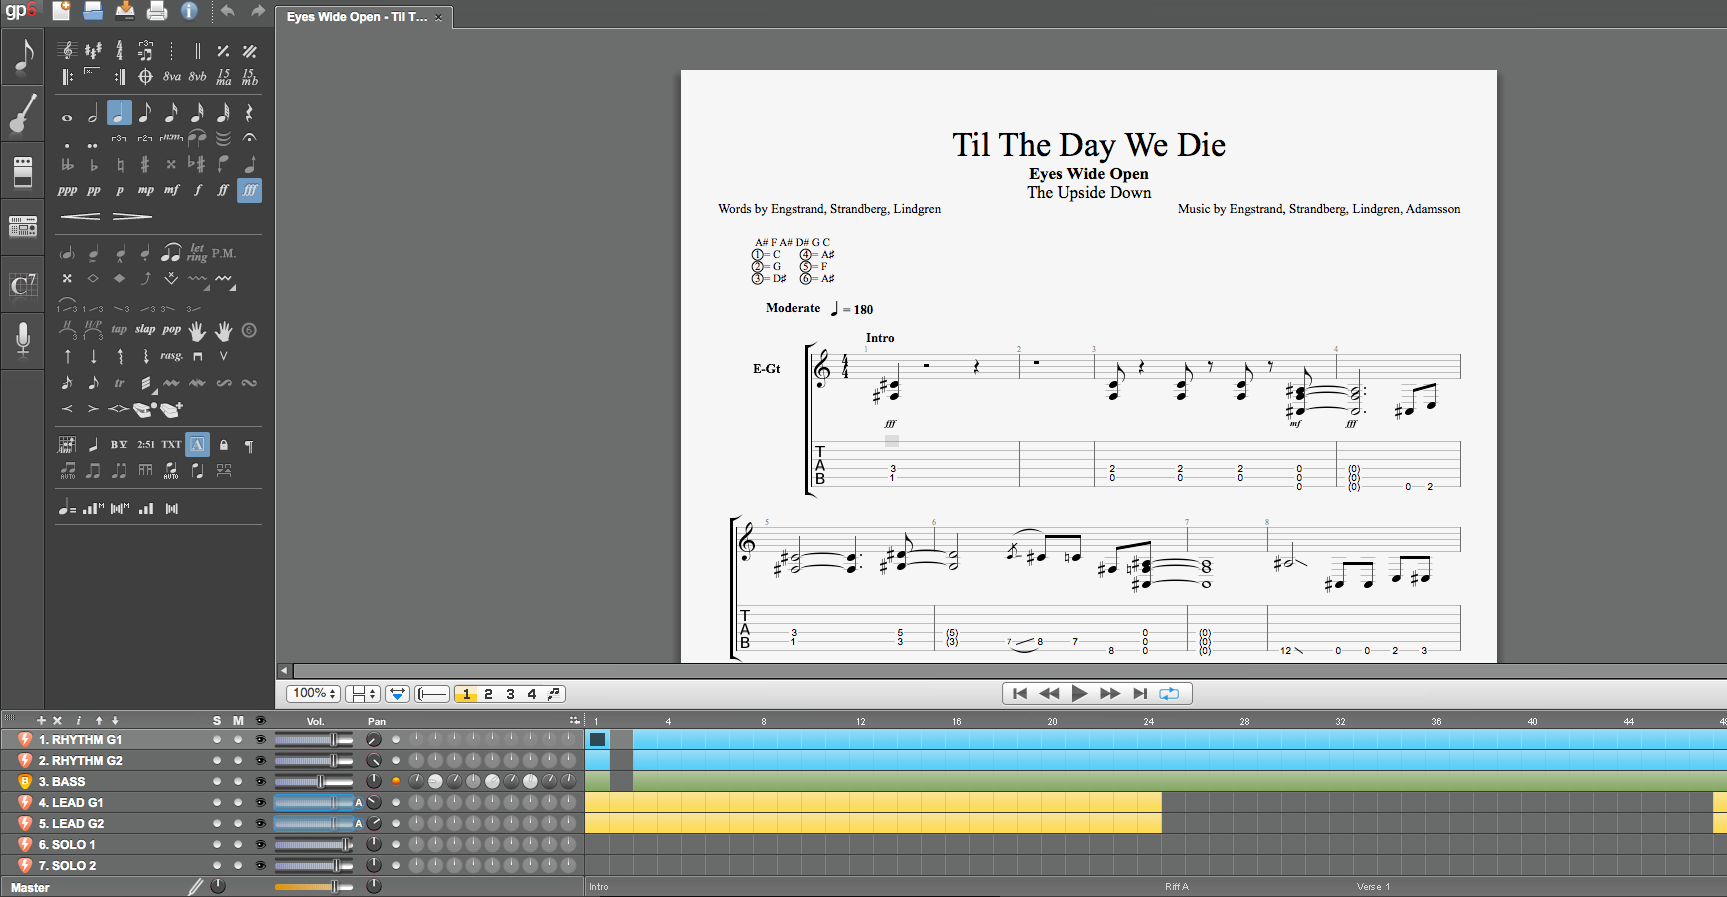Select the whole note duration

(x=67, y=114)
